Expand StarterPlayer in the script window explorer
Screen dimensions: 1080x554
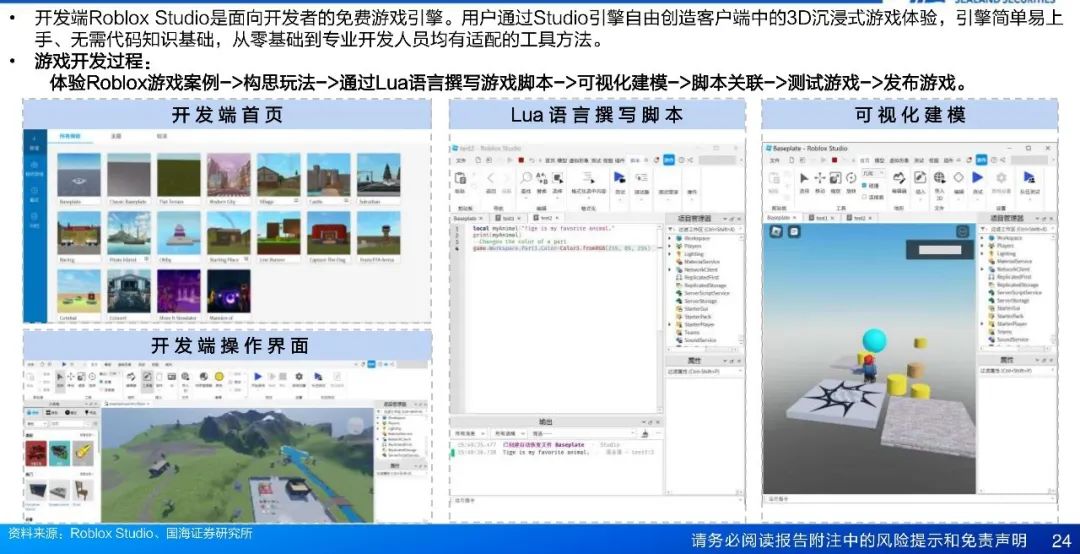tap(669, 324)
